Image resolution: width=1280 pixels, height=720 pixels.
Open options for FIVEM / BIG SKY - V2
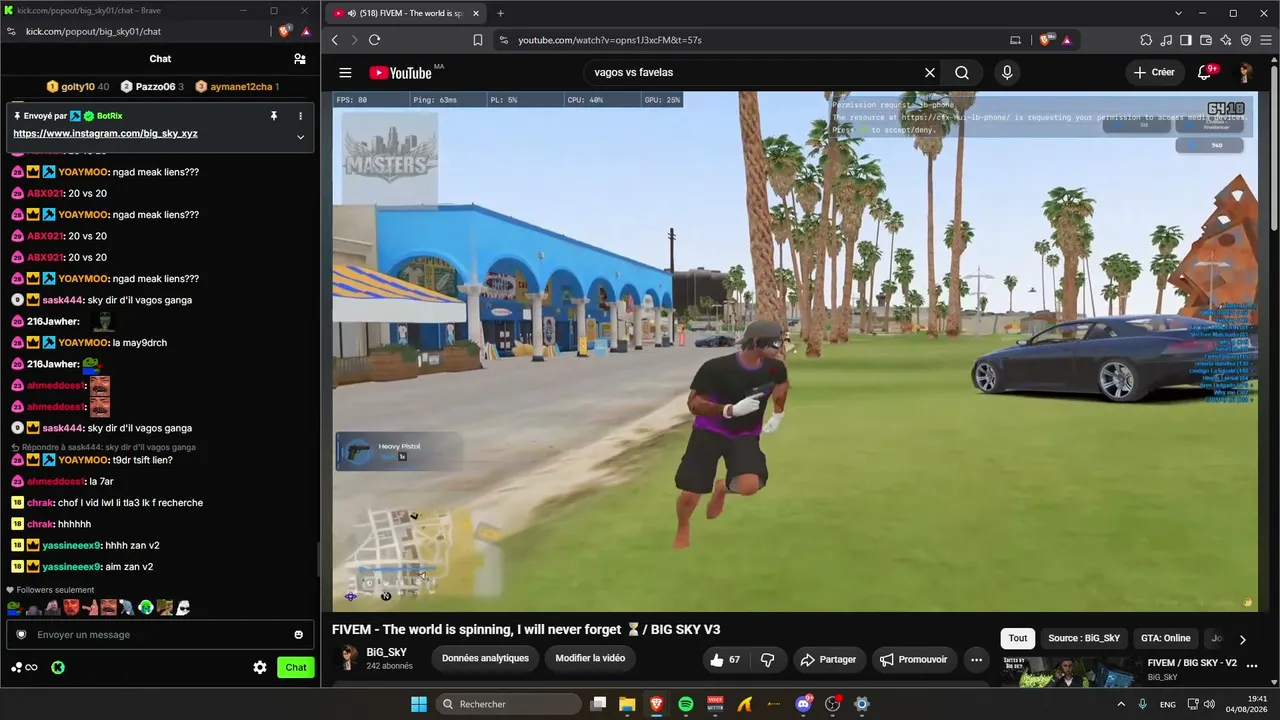pyautogui.click(x=1252, y=666)
